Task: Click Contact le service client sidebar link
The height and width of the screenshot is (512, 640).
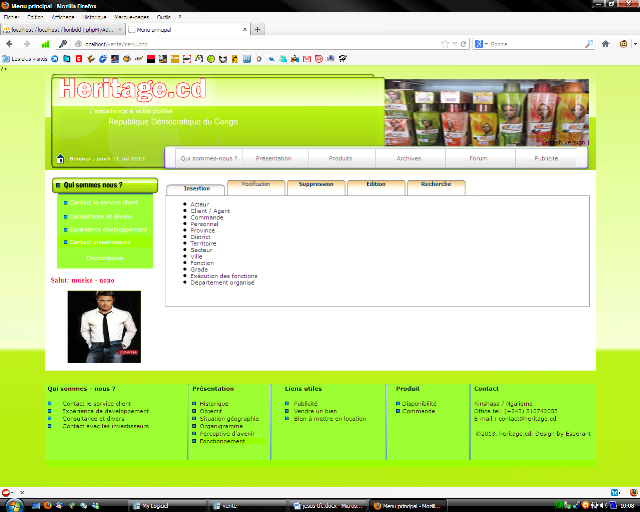Action: coord(103,203)
